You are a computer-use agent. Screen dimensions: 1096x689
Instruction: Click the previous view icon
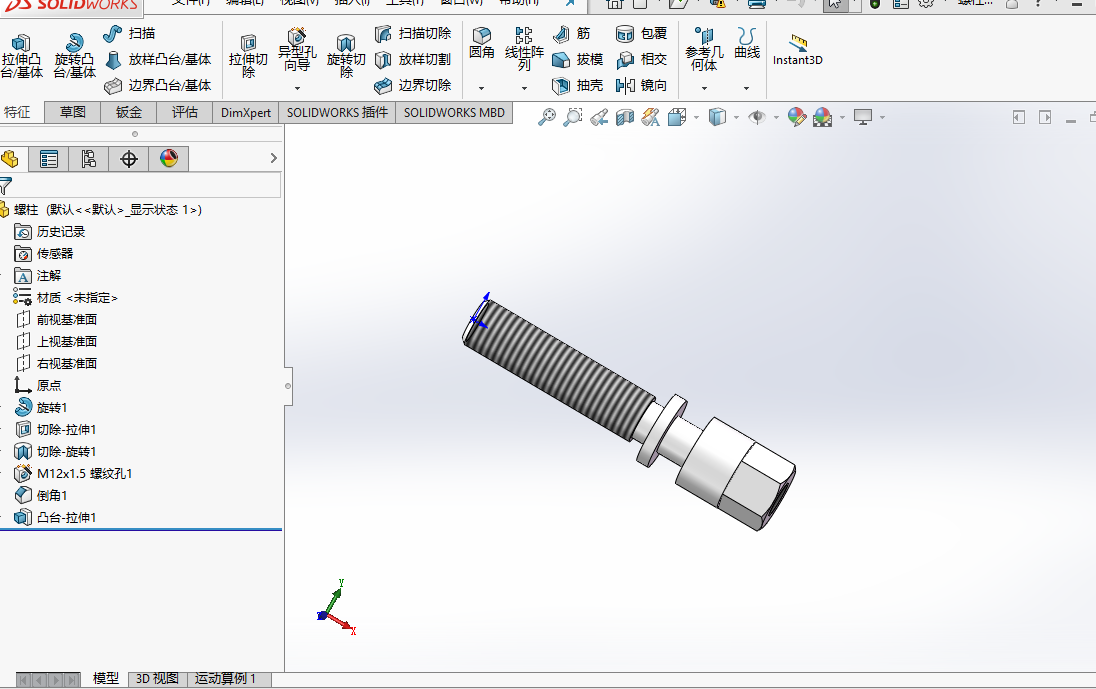[598, 117]
